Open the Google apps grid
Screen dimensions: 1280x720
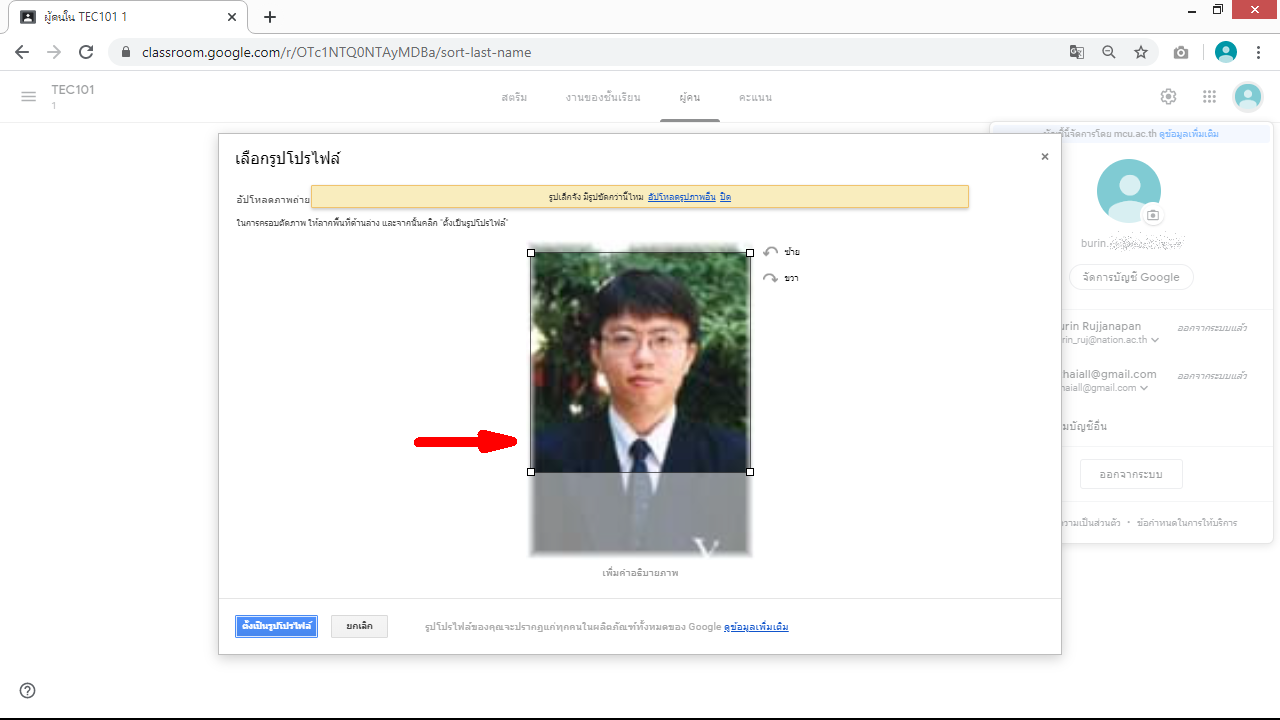(x=1209, y=97)
